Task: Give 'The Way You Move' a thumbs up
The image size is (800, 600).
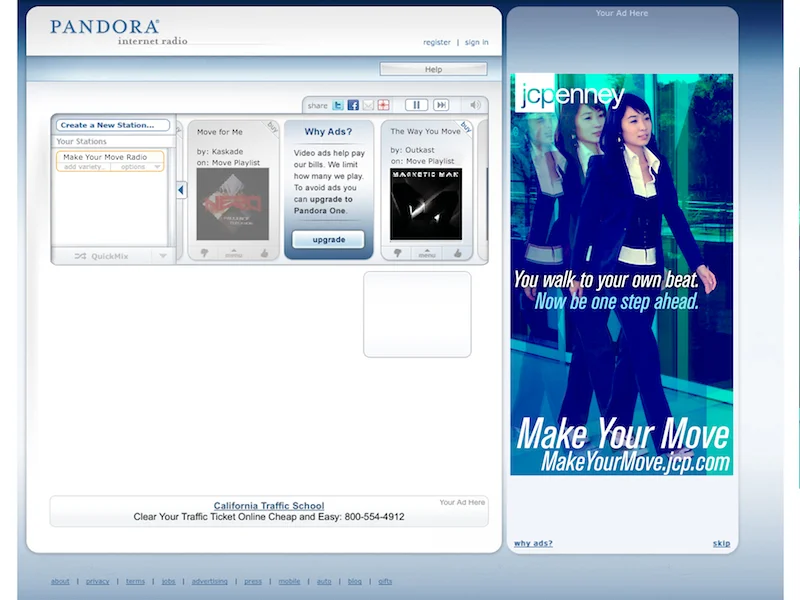Action: pos(458,252)
